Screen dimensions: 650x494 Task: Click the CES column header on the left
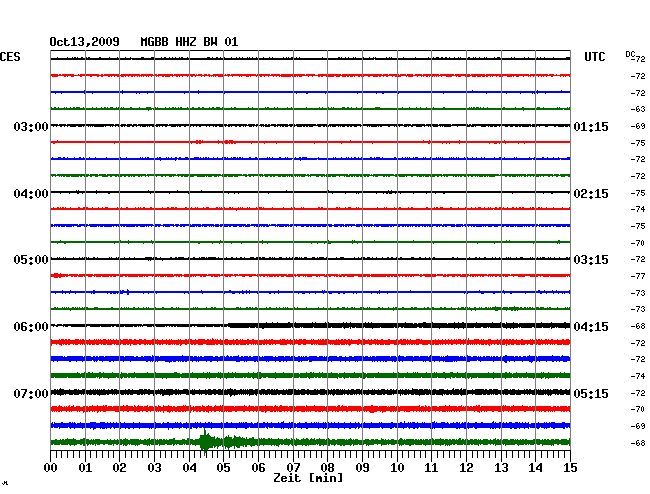tap(10, 57)
